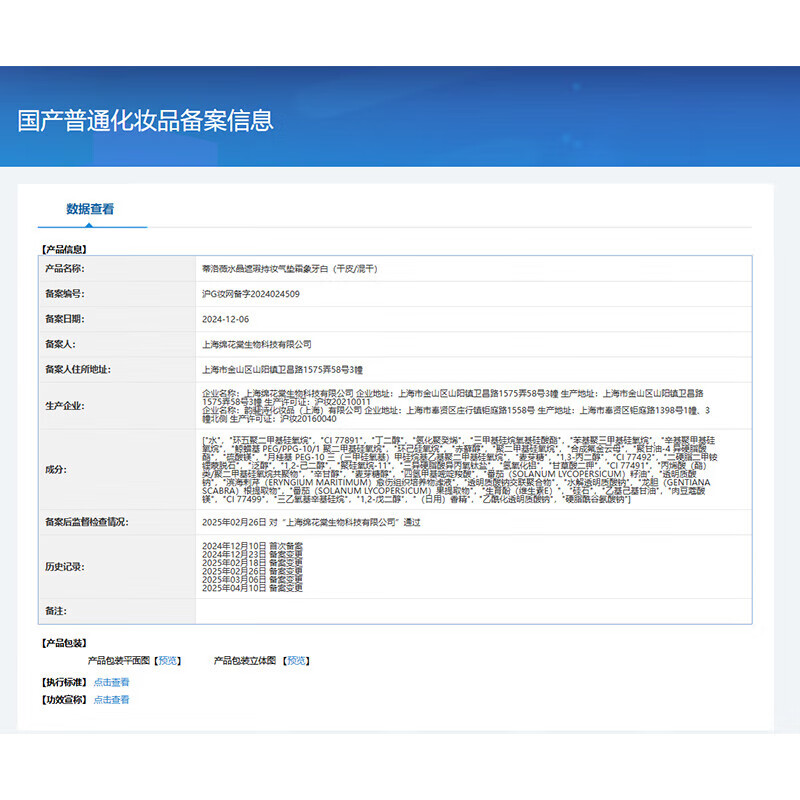This screenshot has height=800, width=800.
Task: Open 点击查看 link next to 执行标准
Action: click(x=111, y=682)
